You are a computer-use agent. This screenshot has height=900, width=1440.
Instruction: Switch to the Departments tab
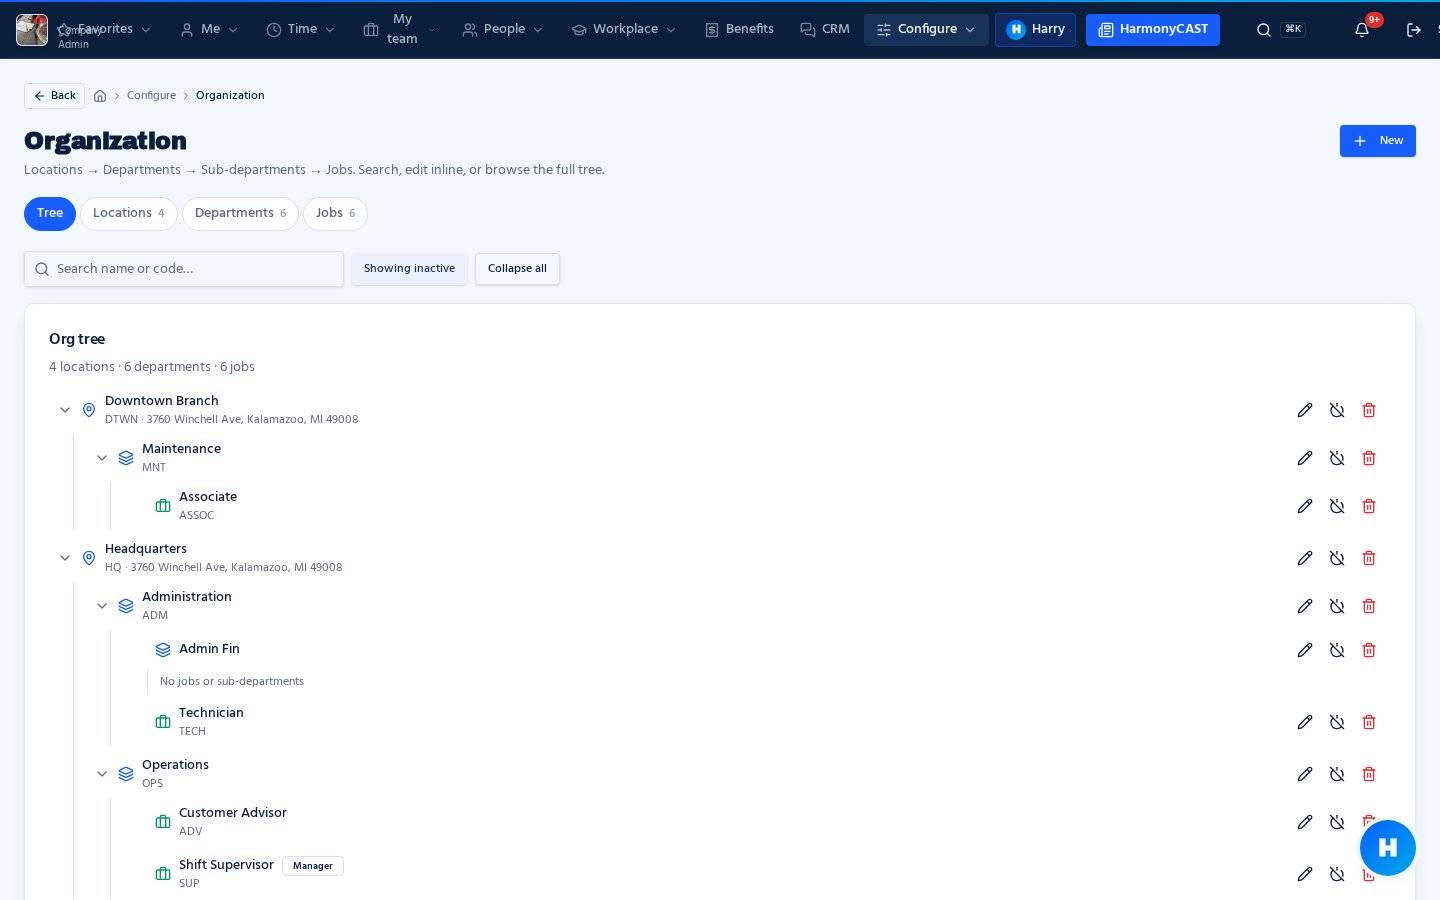point(240,214)
